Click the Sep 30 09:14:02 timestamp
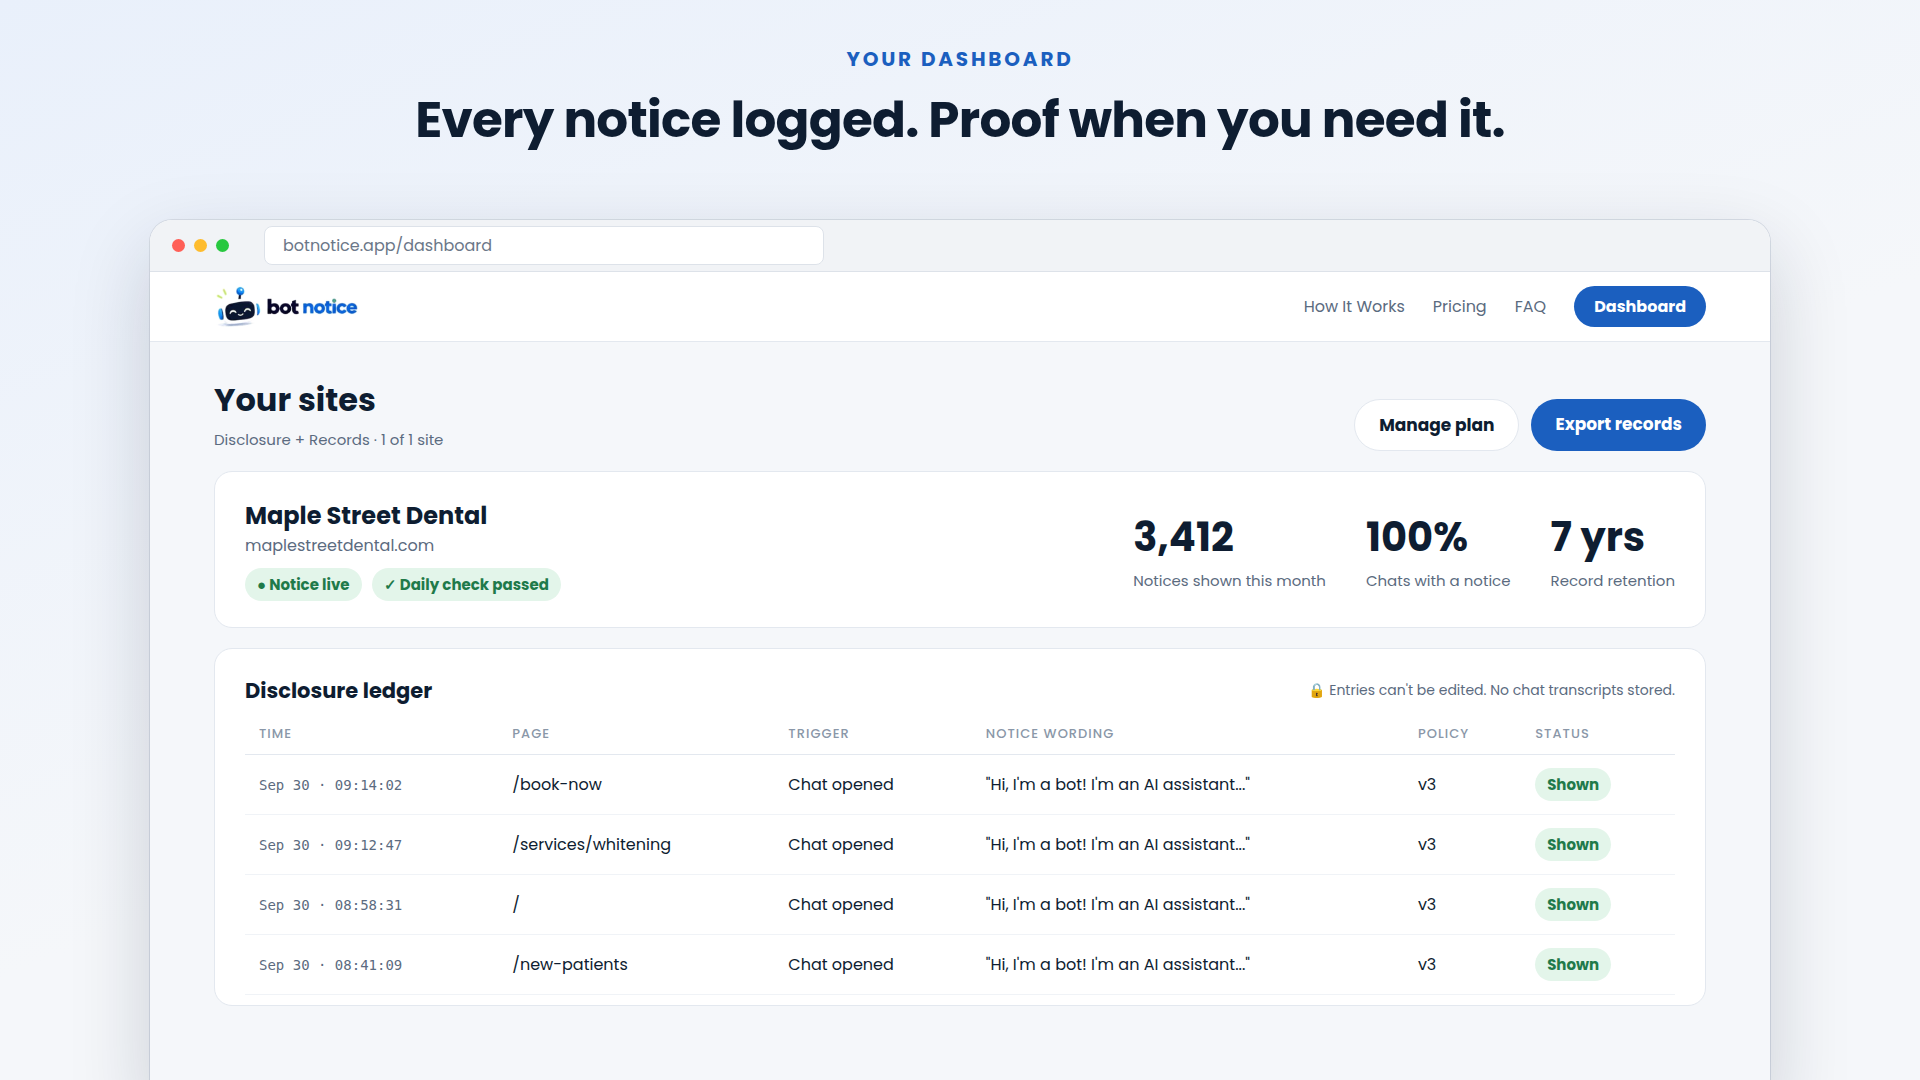1920x1080 pixels. click(x=330, y=786)
